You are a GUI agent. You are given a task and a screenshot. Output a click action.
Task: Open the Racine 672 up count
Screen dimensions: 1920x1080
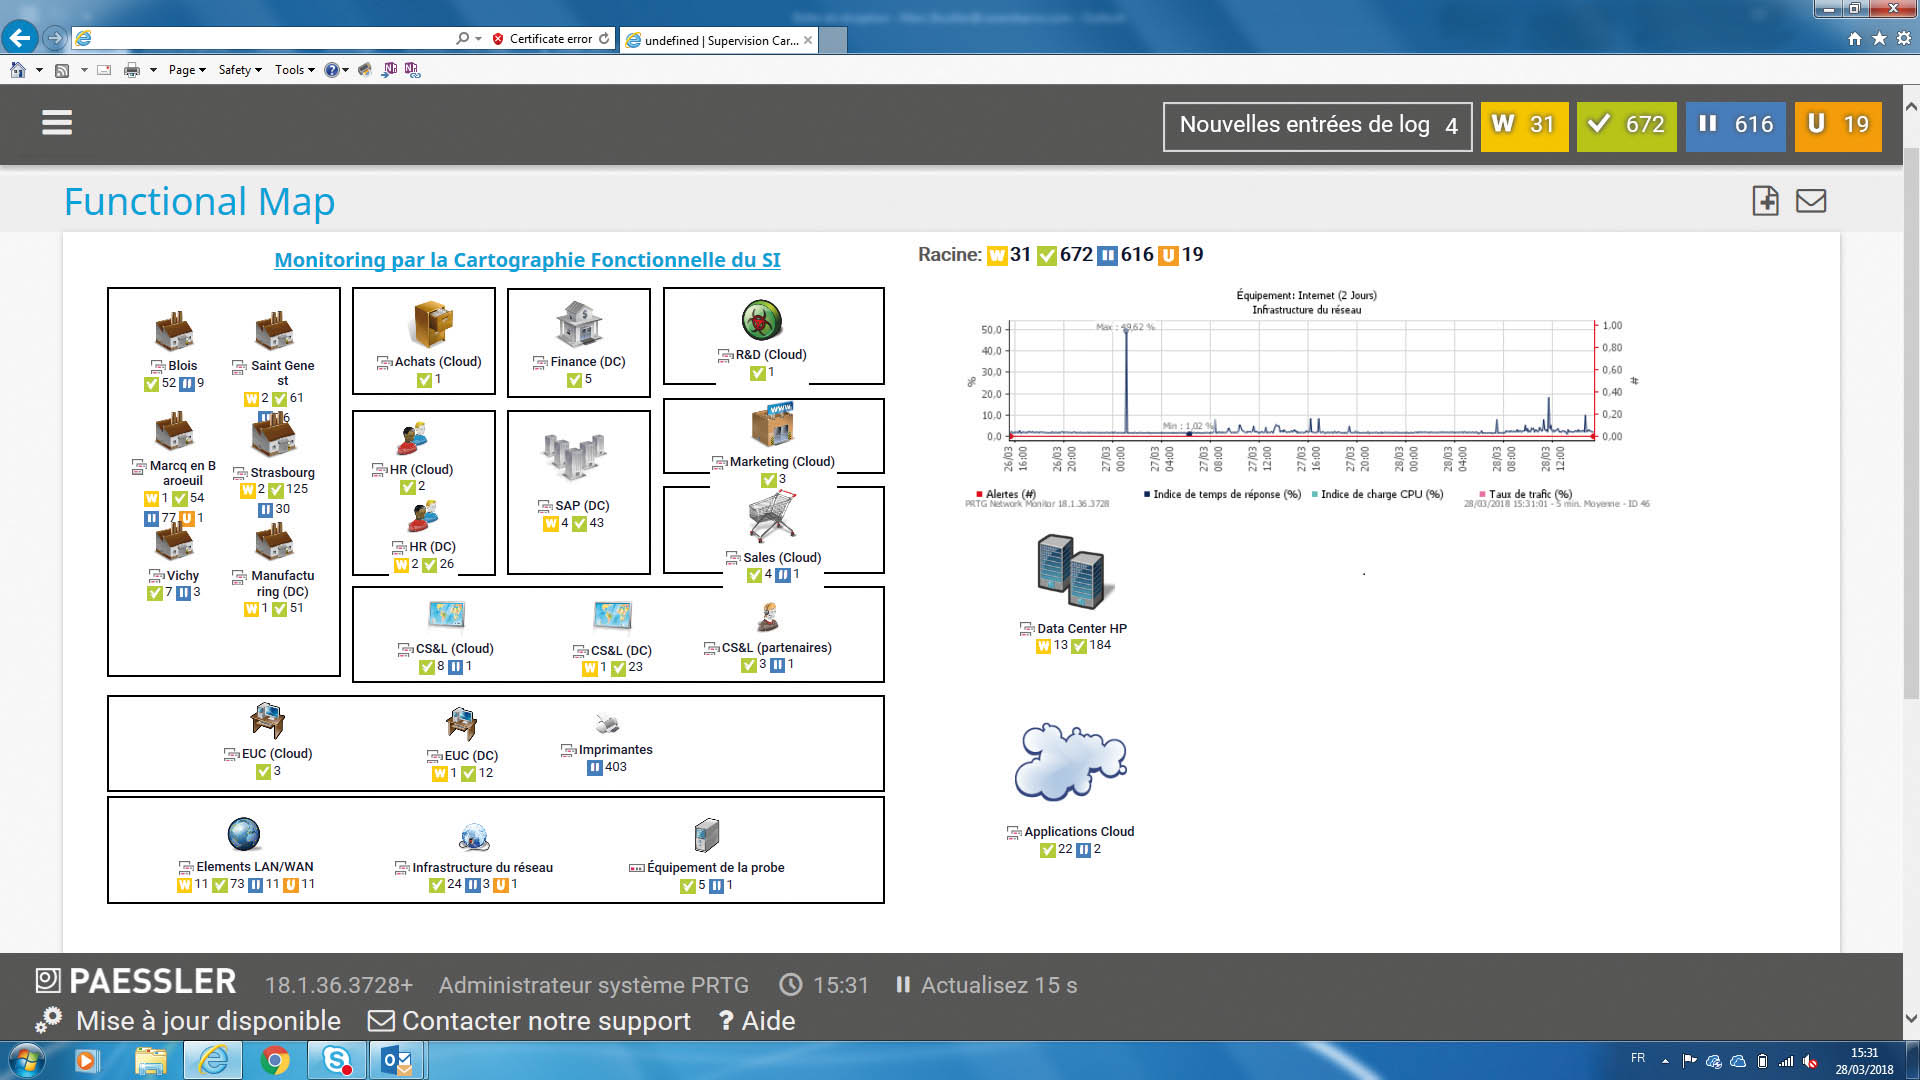1065,255
